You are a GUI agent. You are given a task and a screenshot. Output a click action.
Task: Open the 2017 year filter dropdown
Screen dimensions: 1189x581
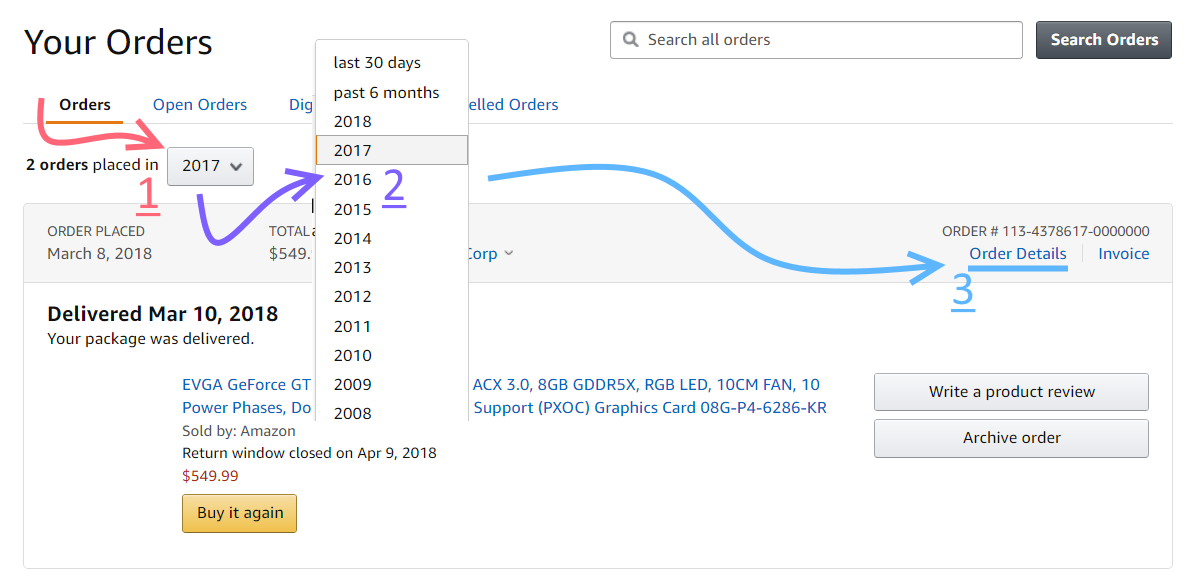(211, 166)
